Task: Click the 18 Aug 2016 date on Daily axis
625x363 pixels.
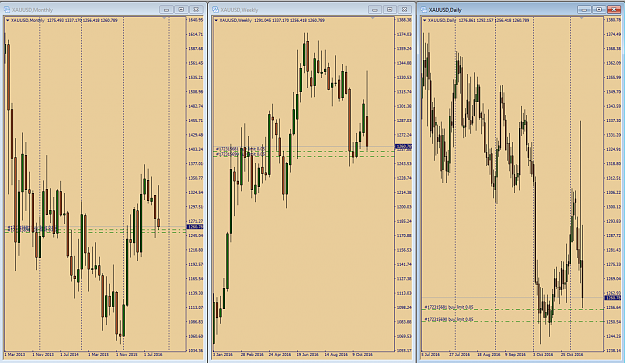Action: 489,354
